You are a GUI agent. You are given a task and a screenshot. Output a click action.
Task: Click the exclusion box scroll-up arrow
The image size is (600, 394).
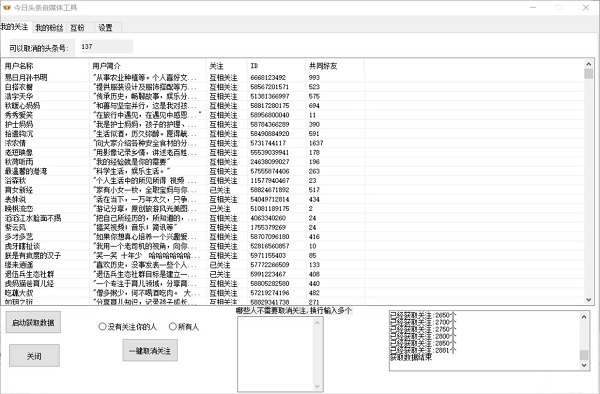pyautogui.click(x=318, y=322)
